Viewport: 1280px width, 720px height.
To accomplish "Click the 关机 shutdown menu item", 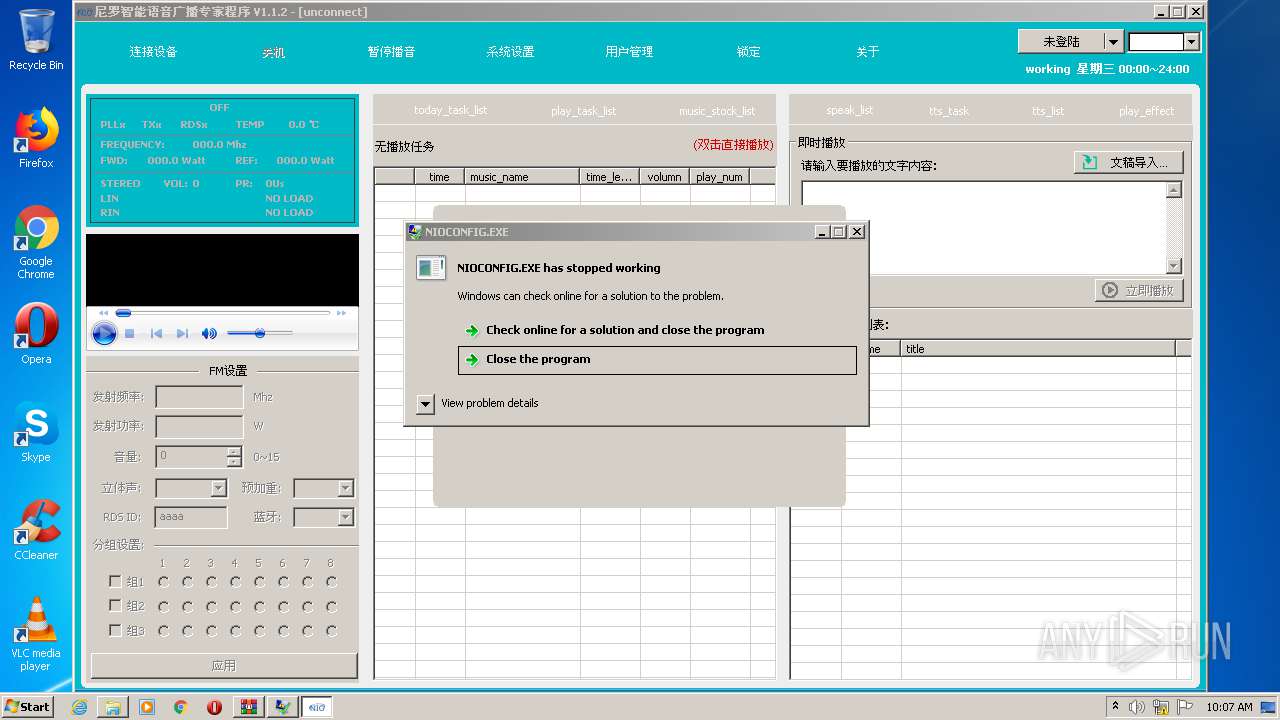I will pos(273,52).
